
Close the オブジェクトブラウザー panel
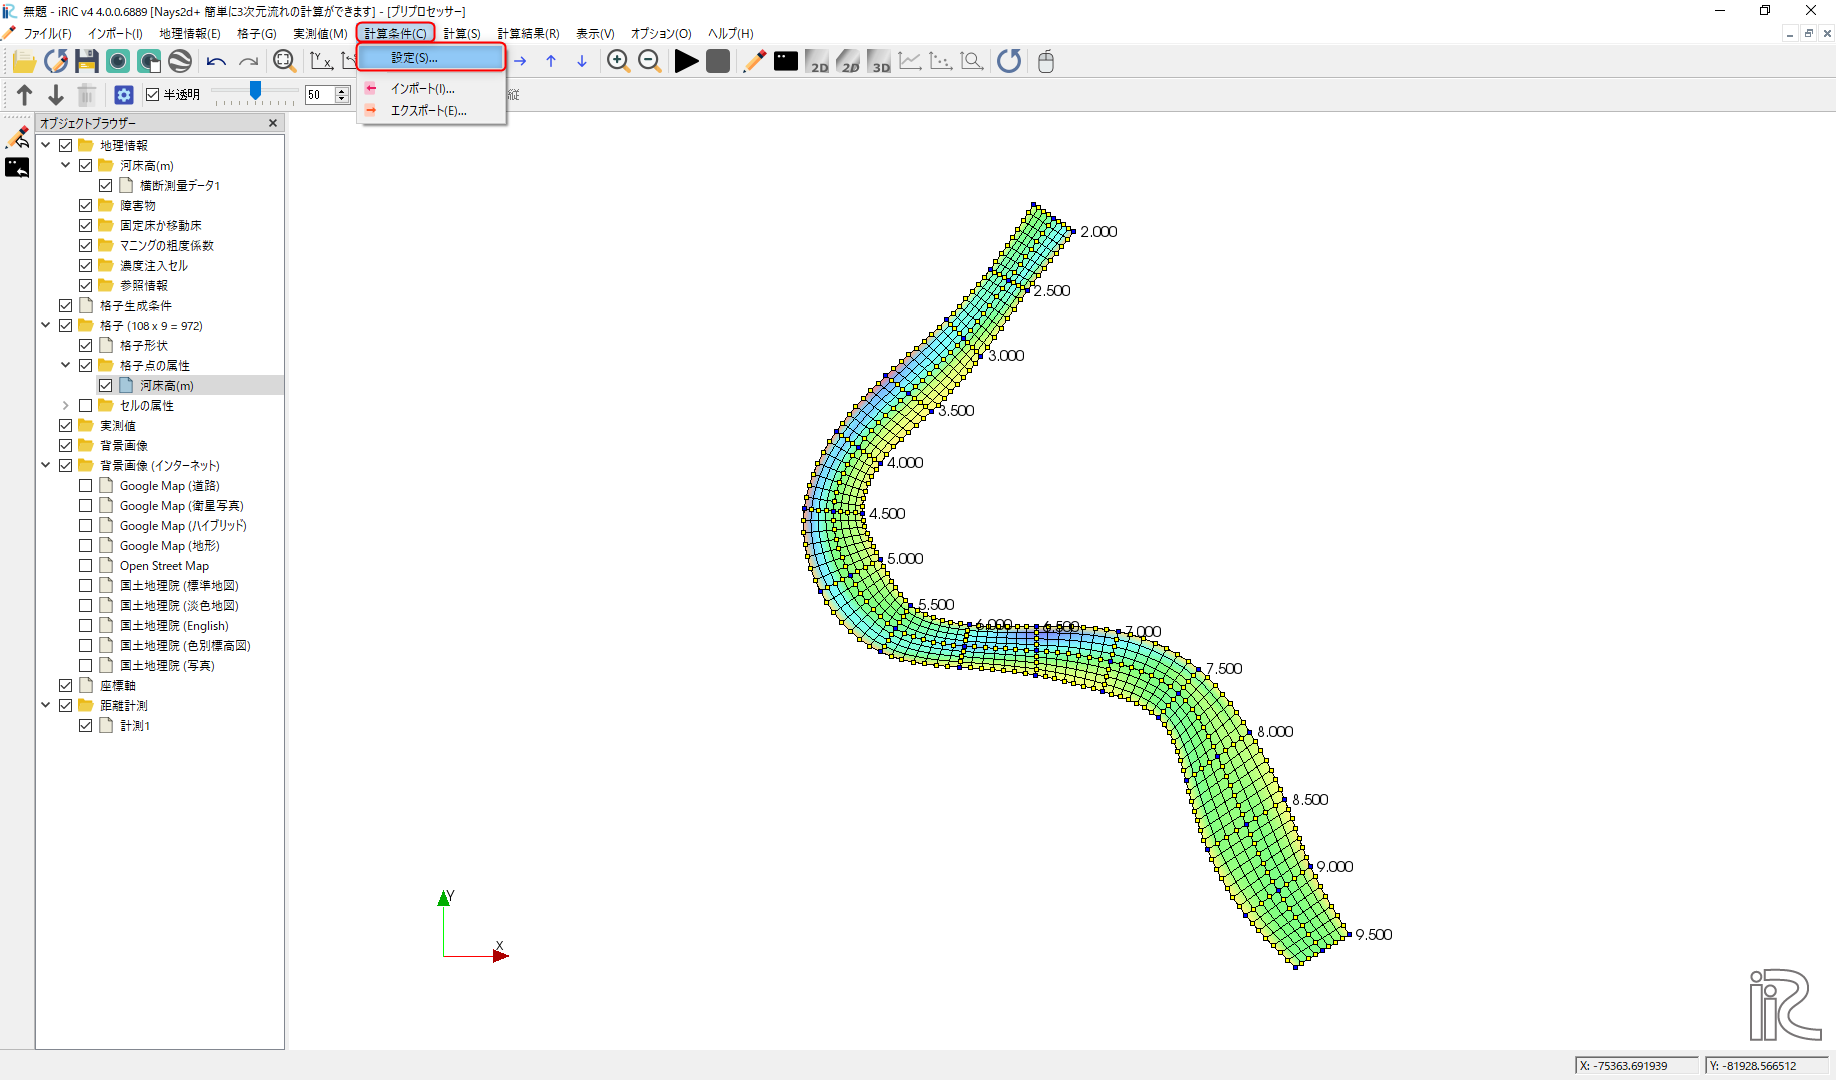tap(273, 123)
